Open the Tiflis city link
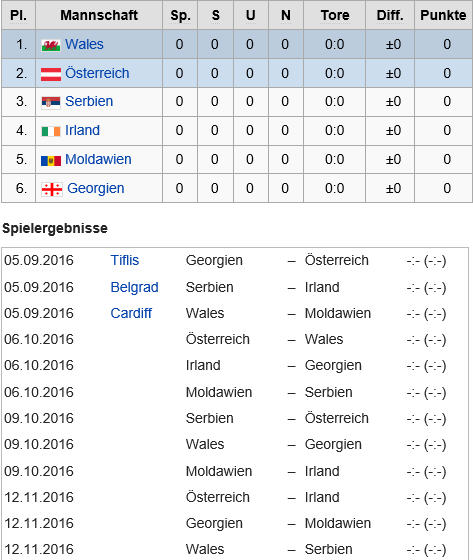Viewport: 473px width, 560px height. pyautogui.click(x=125, y=260)
